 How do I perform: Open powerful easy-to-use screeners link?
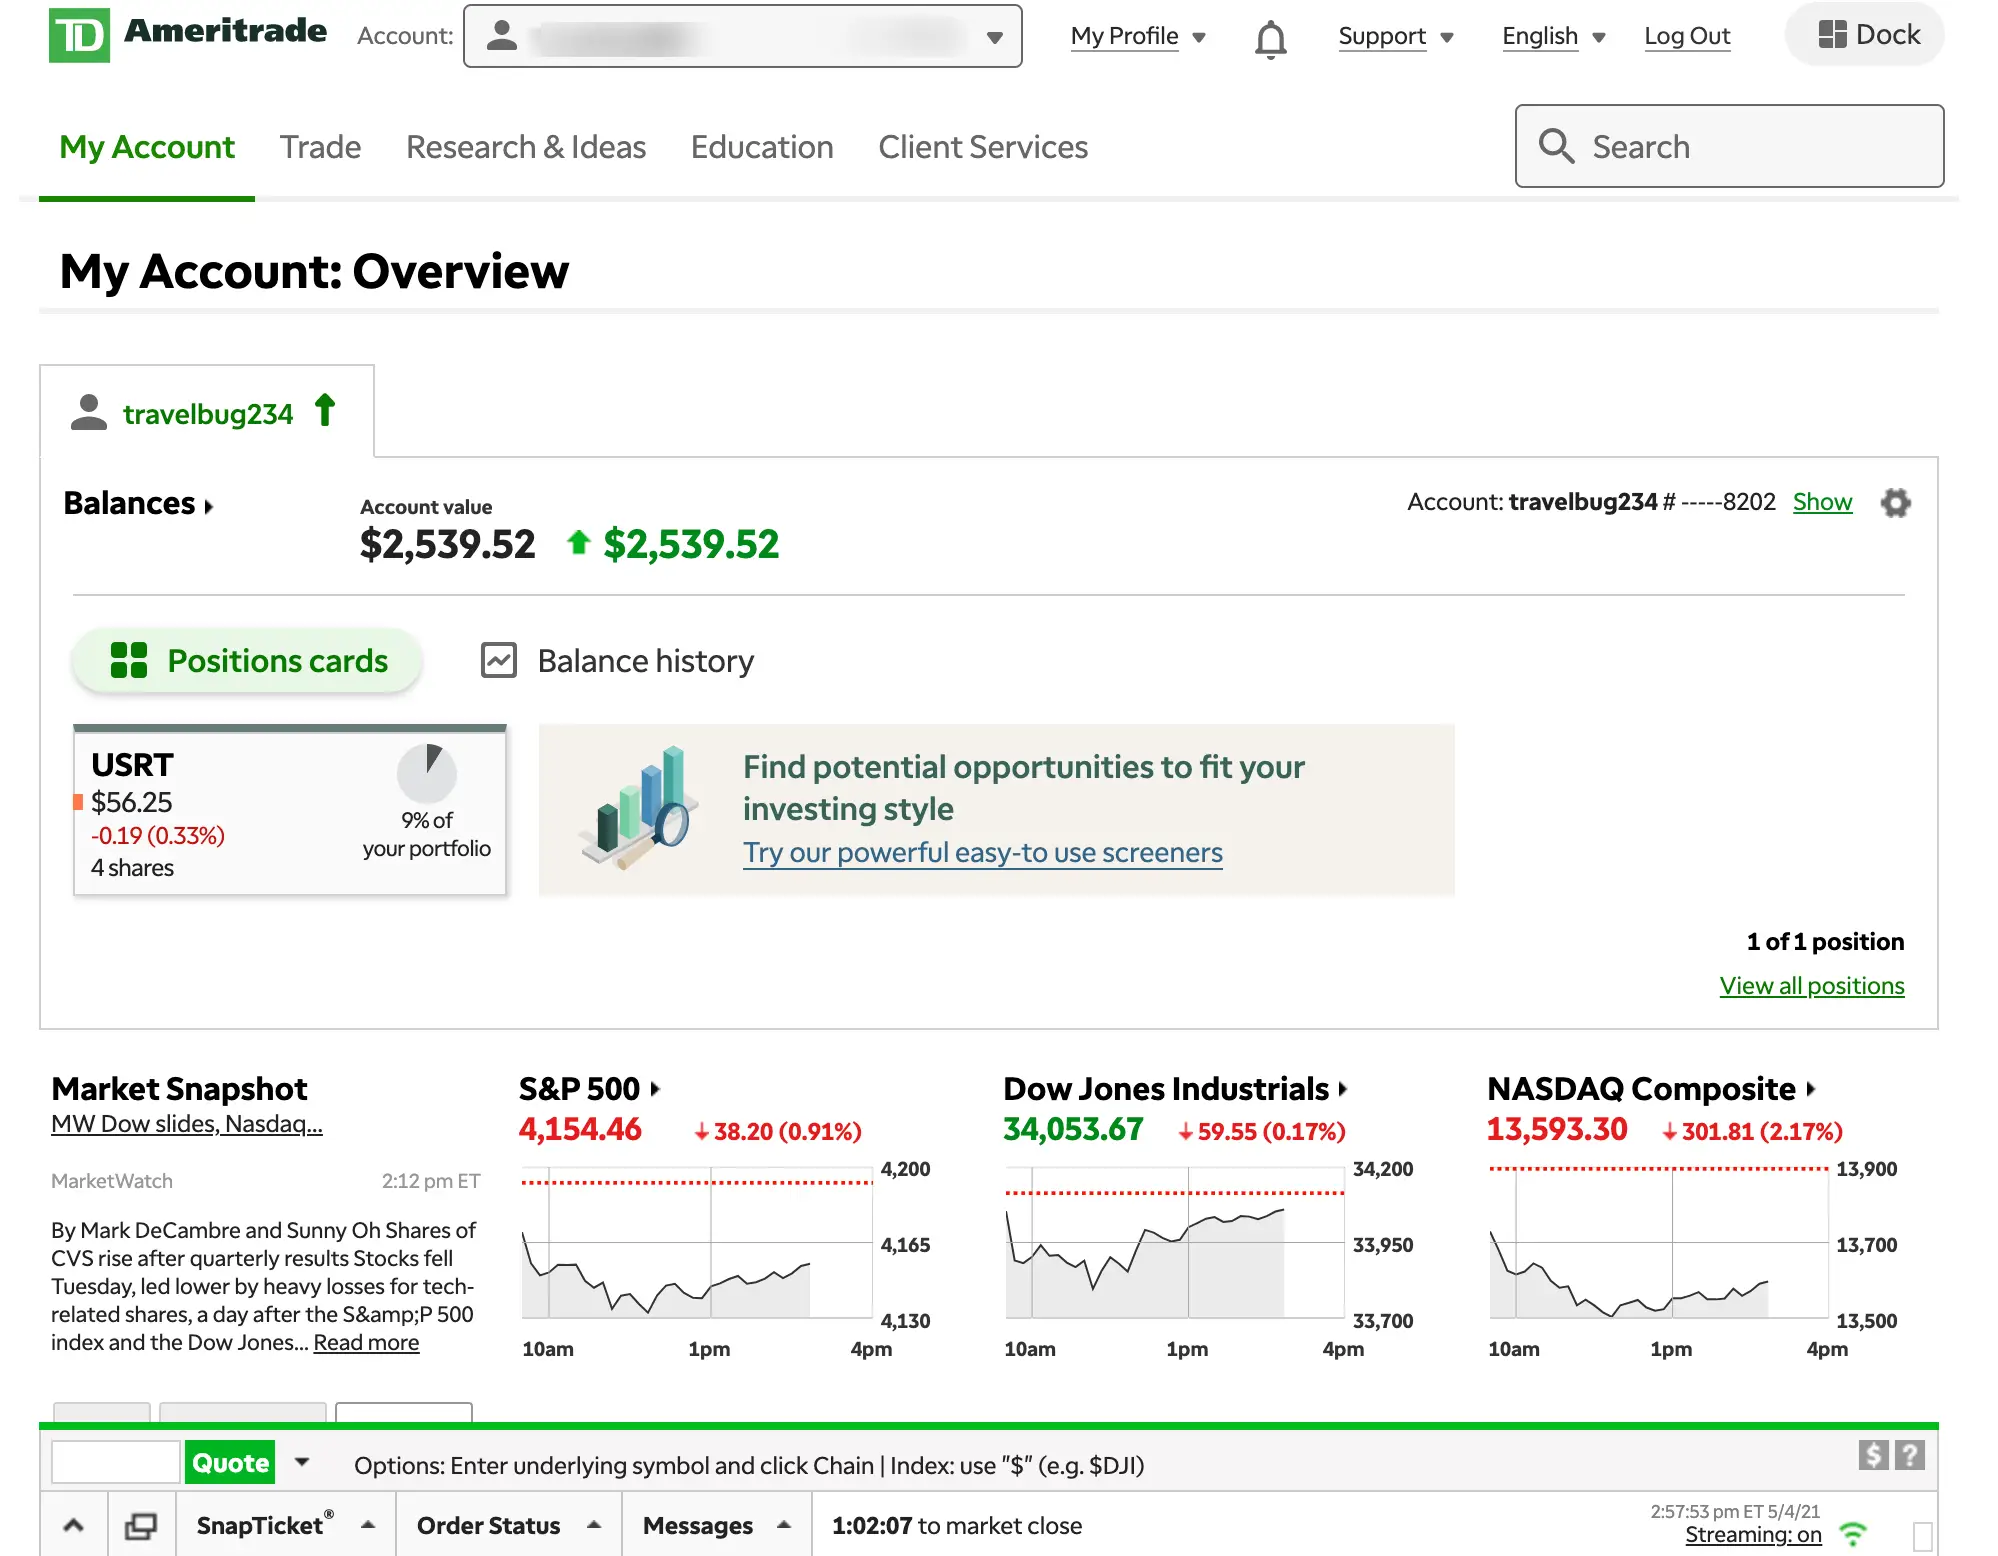point(983,852)
